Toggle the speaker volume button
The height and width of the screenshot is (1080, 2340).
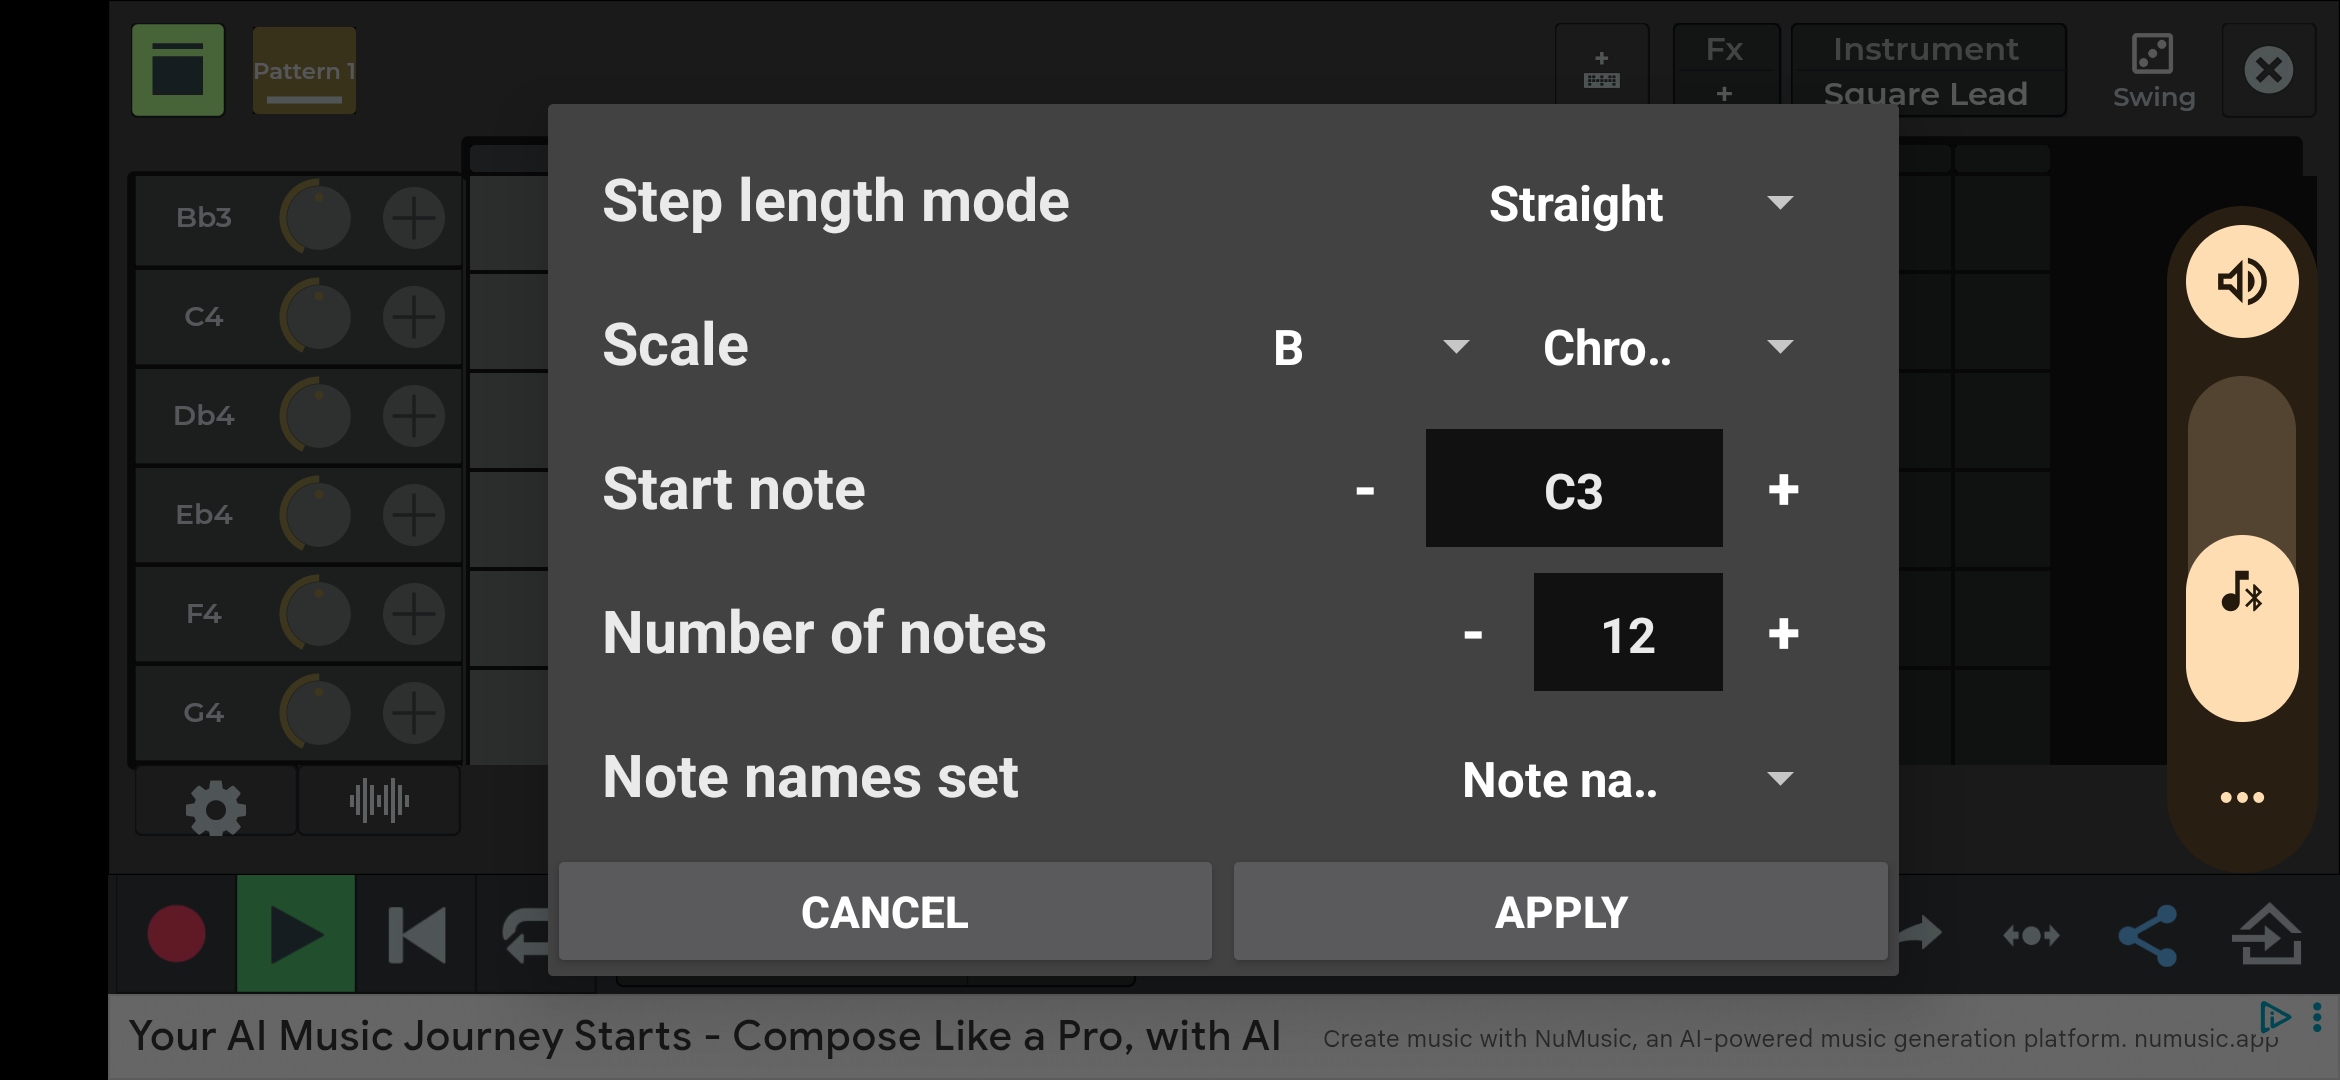2241,282
